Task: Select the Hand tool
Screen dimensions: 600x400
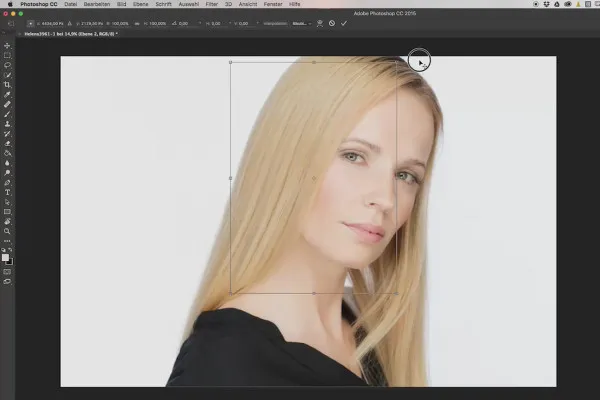Action: point(7,222)
